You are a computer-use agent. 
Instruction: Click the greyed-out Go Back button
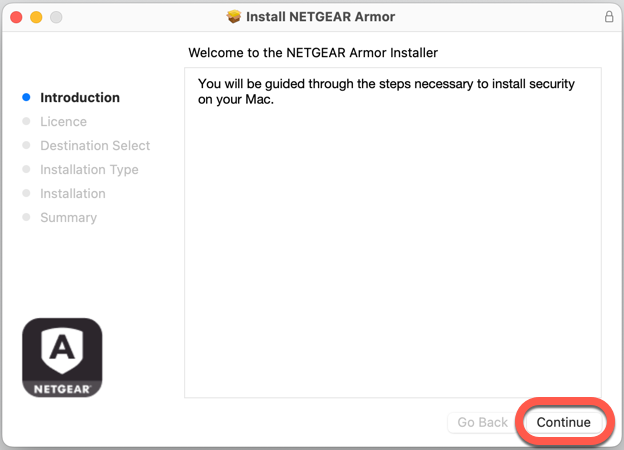pyautogui.click(x=482, y=422)
